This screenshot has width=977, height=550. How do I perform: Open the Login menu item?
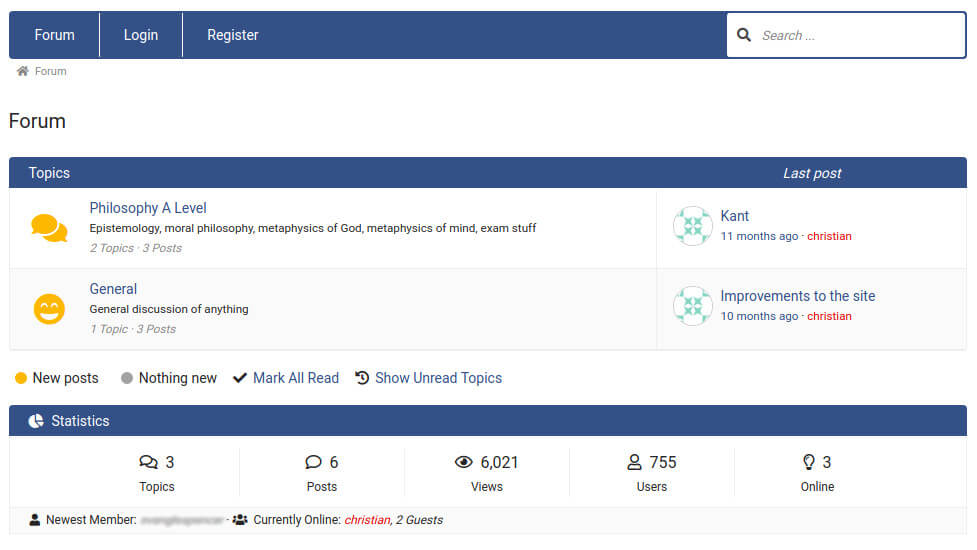141,35
